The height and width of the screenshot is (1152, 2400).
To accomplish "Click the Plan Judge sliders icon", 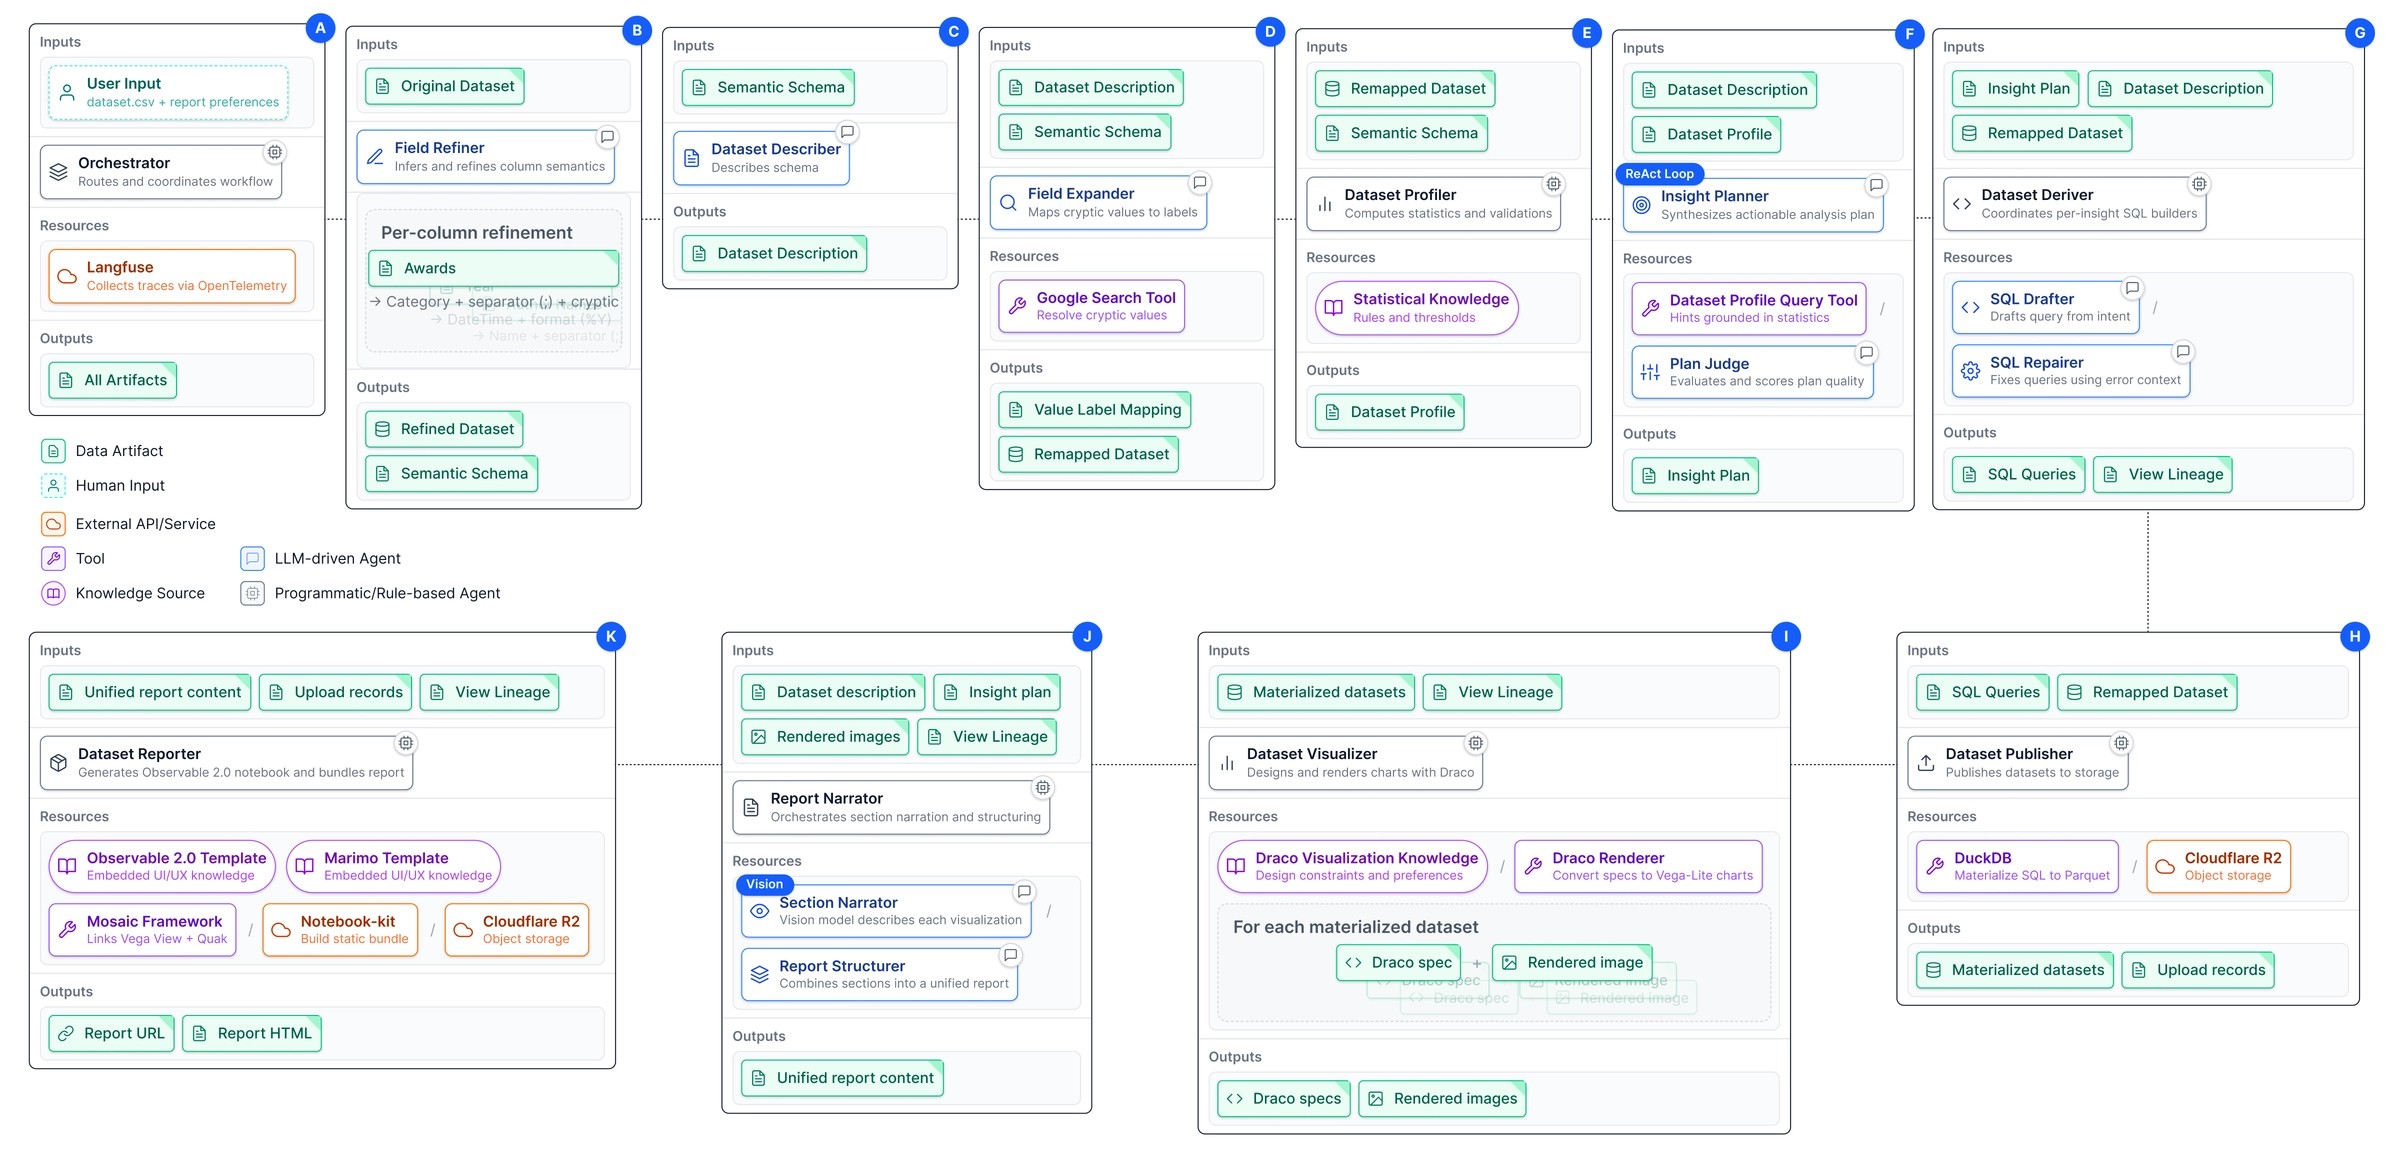I will (1650, 373).
